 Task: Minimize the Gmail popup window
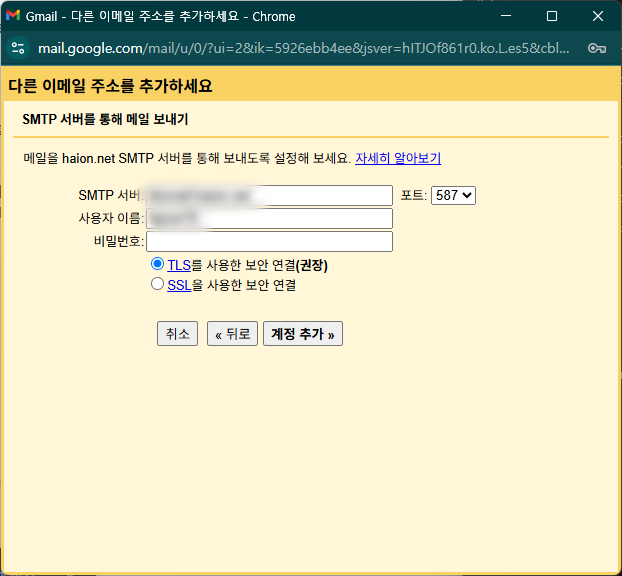coord(505,16)
